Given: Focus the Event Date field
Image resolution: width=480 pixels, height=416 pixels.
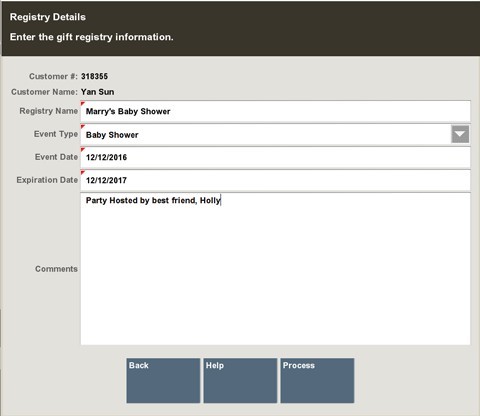Looking at the screenshot, I should point(275,157).
